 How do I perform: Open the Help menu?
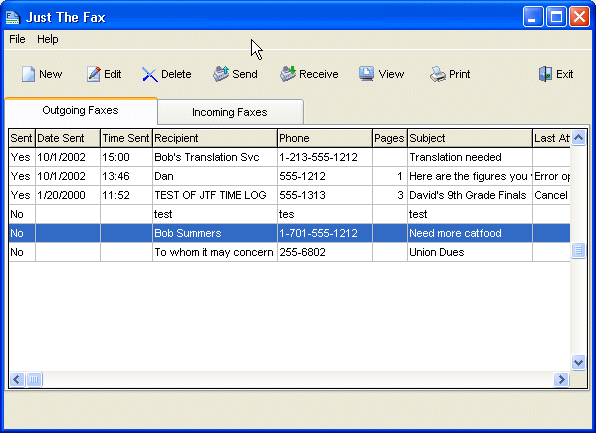[x=48, y=39]
